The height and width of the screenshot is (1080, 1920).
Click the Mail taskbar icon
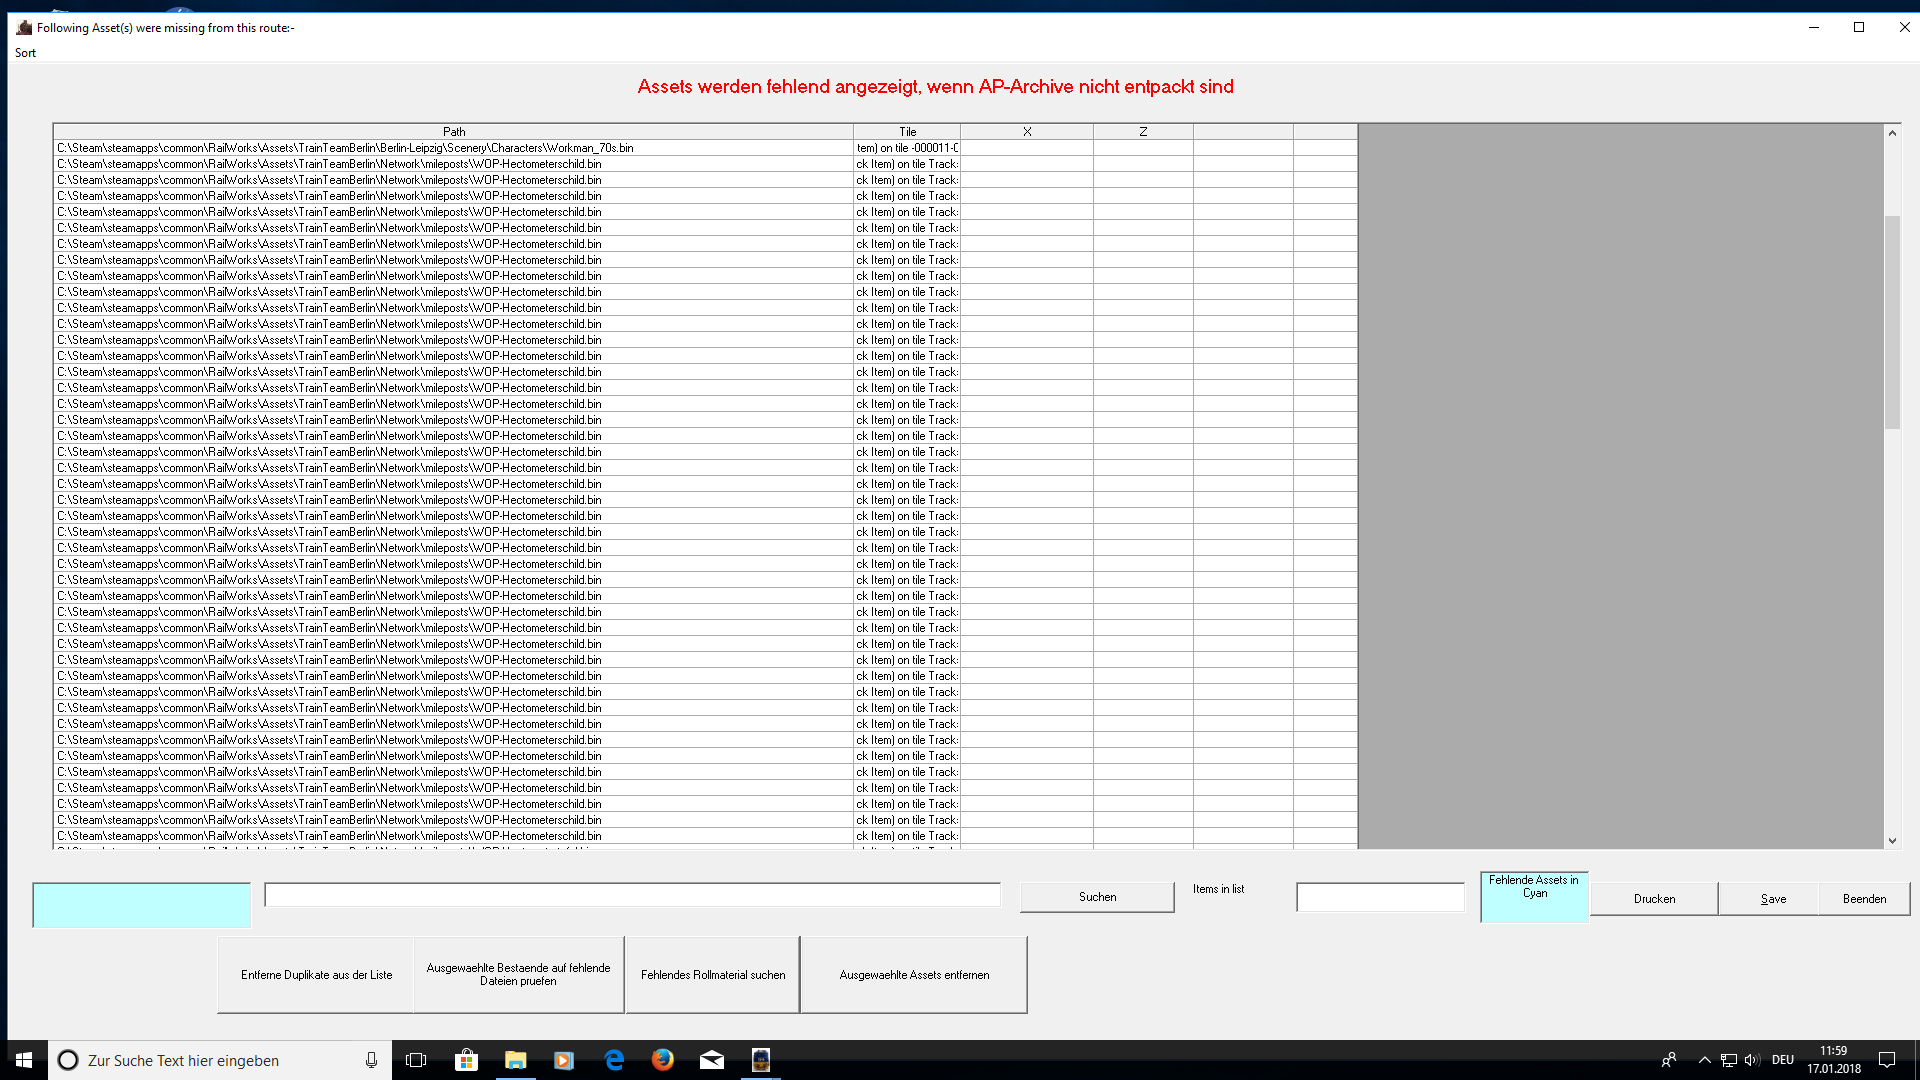[712, 1060]
